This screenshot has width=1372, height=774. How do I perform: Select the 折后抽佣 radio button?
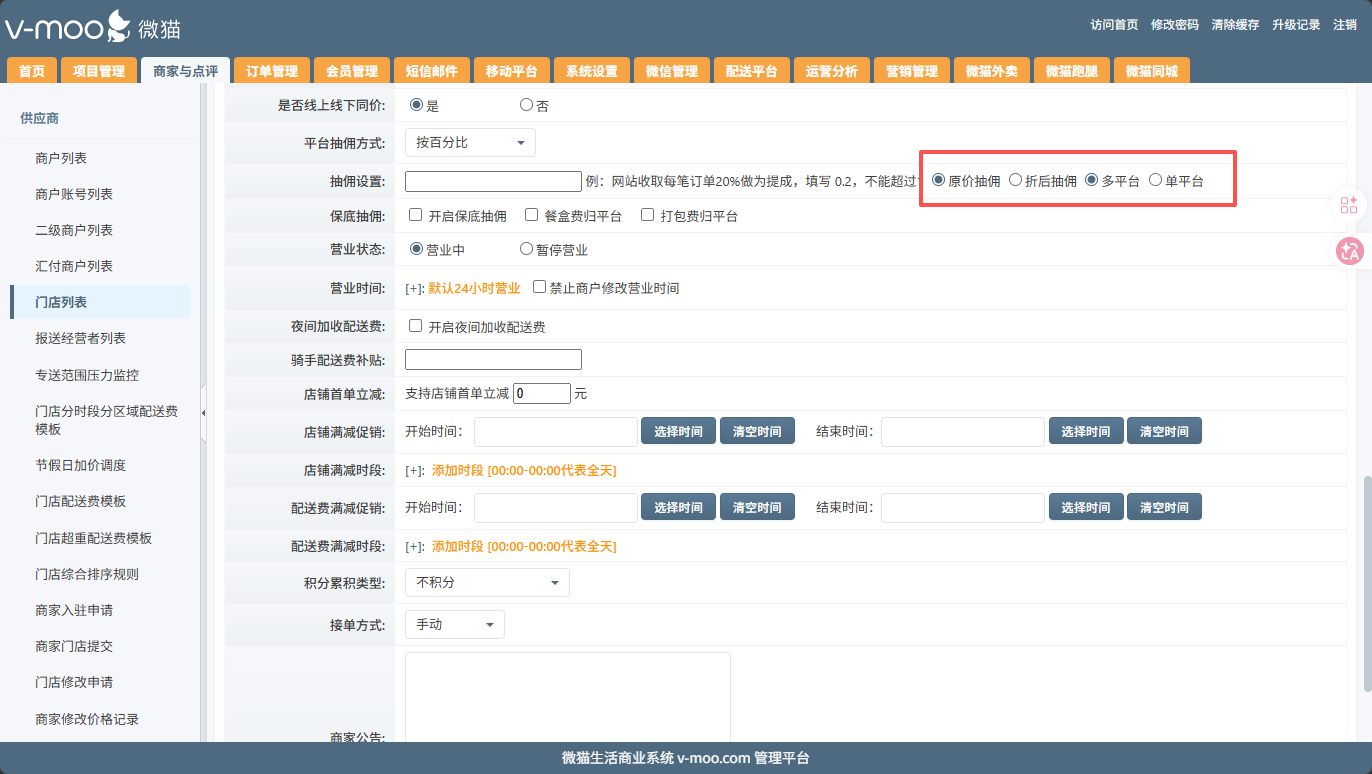1015,180
